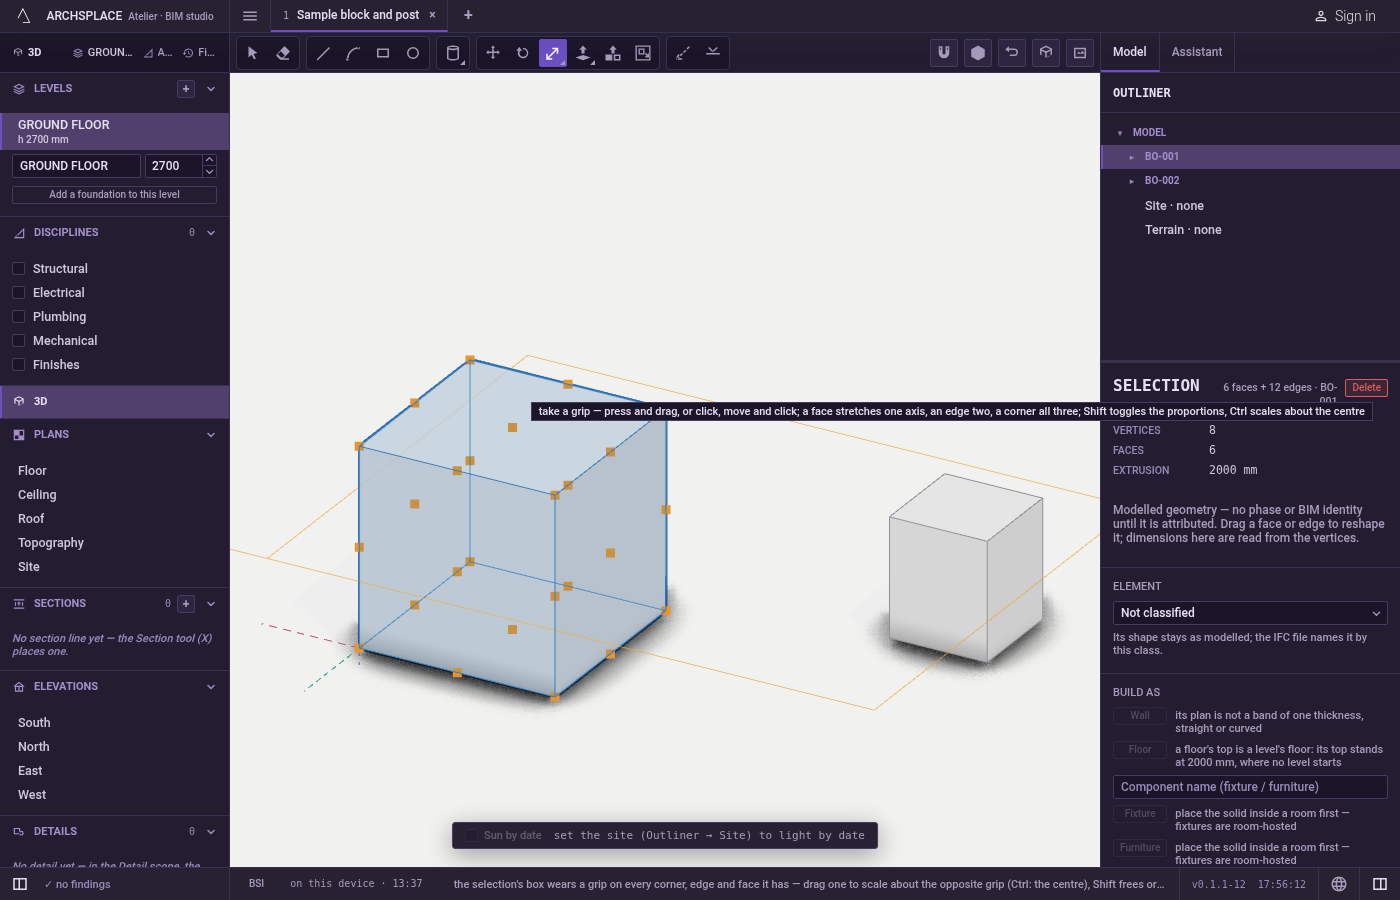
Task: Choose the eraser tool
Action: coord(283,53)
